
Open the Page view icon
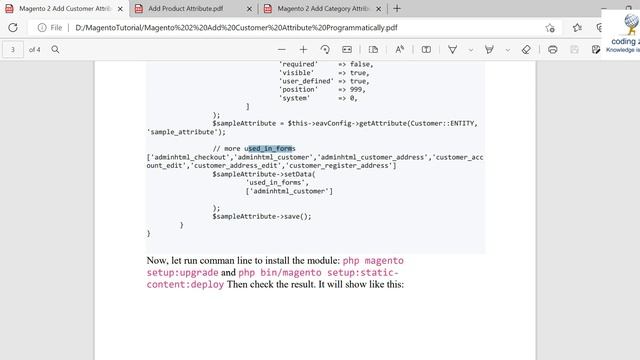pos(373,49)
